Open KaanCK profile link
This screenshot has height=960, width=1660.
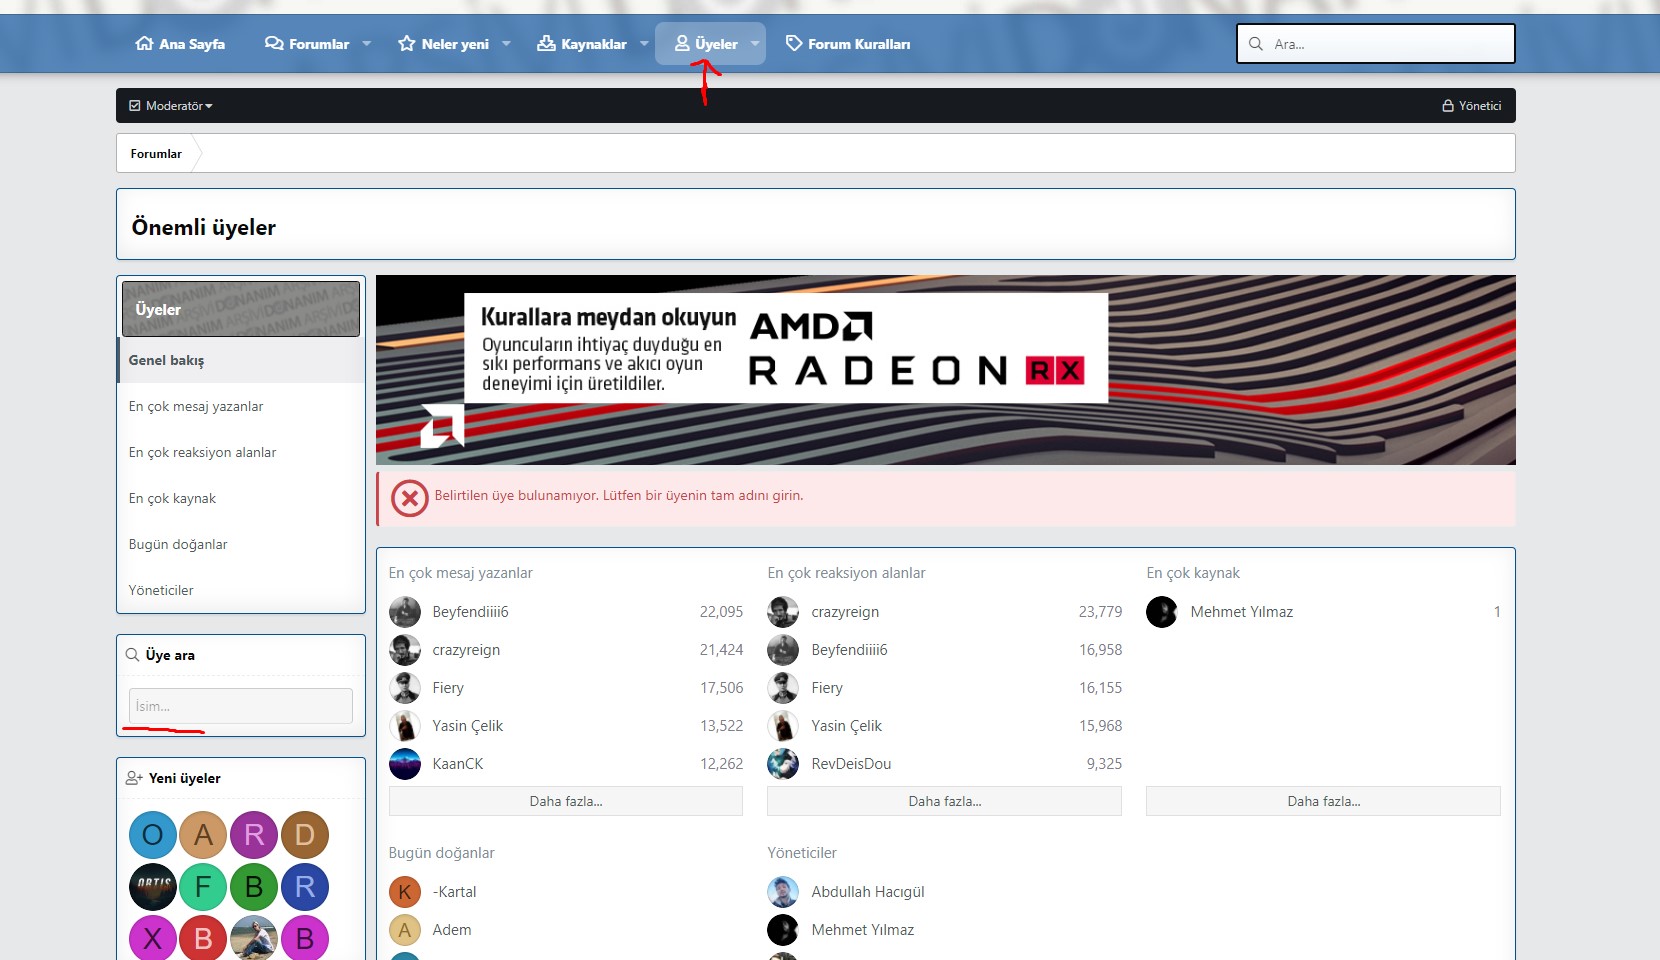tap(458, 764)
